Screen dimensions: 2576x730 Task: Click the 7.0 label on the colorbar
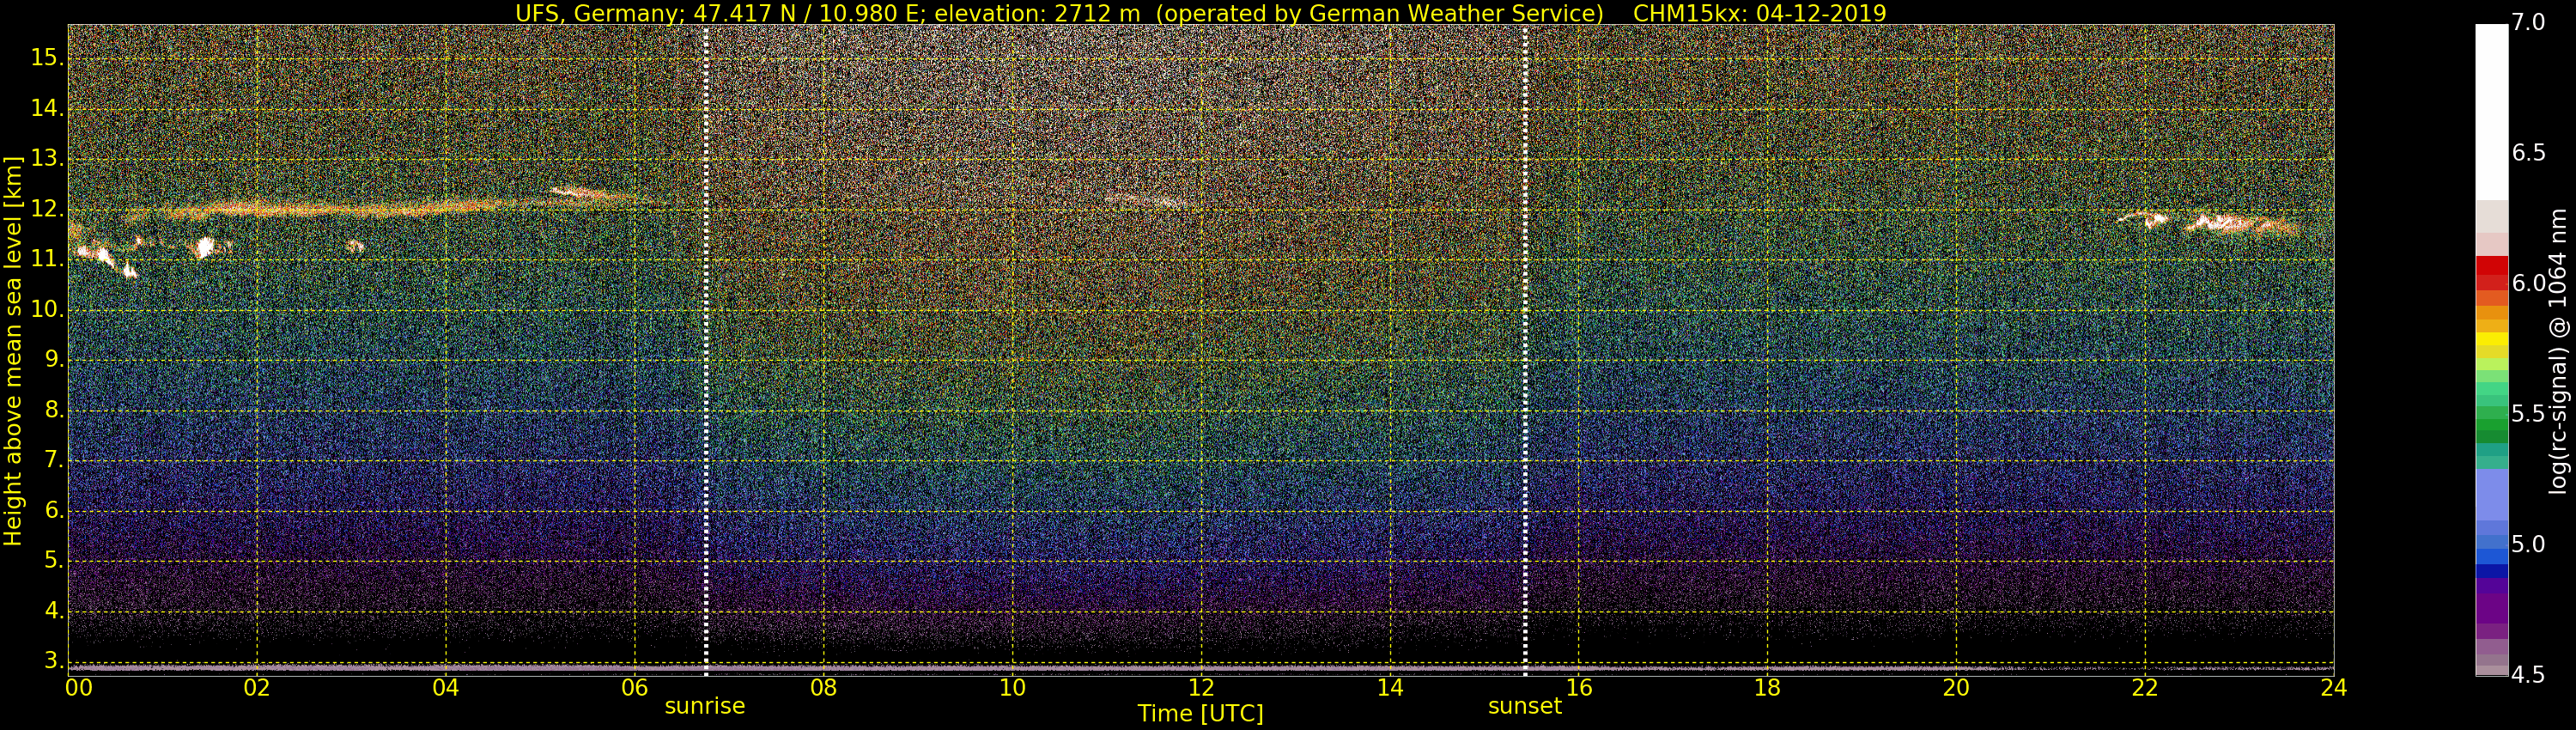pos(2528,22)
